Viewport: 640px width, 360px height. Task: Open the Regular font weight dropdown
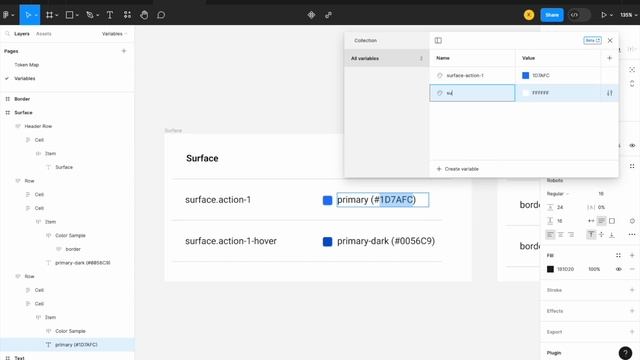[558, 194]
